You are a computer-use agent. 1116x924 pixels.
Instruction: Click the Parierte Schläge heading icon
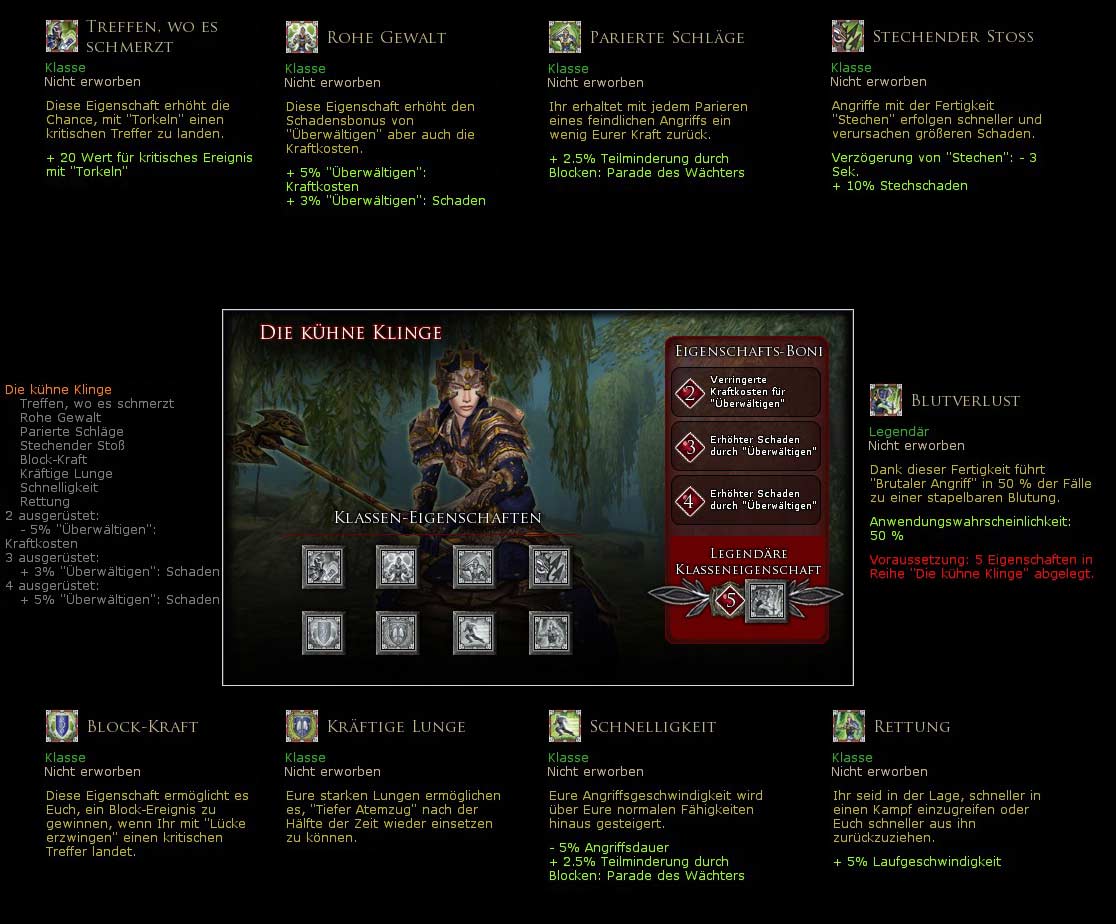565,37
